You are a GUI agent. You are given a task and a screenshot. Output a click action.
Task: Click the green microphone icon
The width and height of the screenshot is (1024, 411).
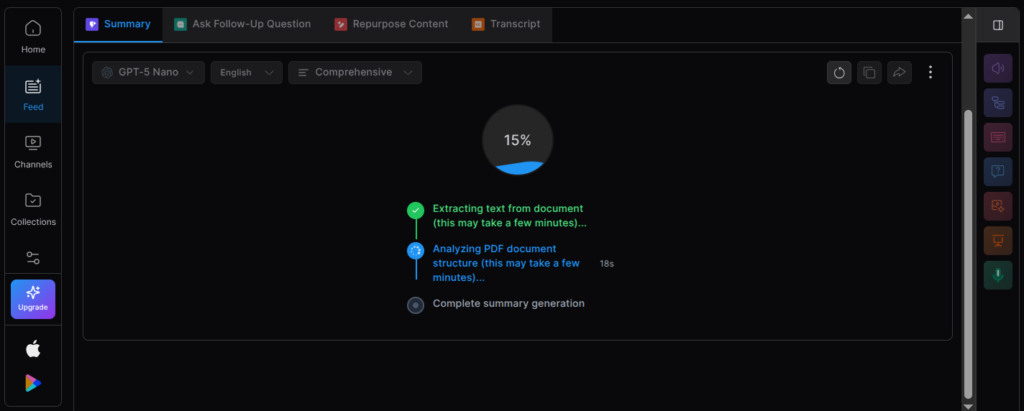[x=997, y=275]
